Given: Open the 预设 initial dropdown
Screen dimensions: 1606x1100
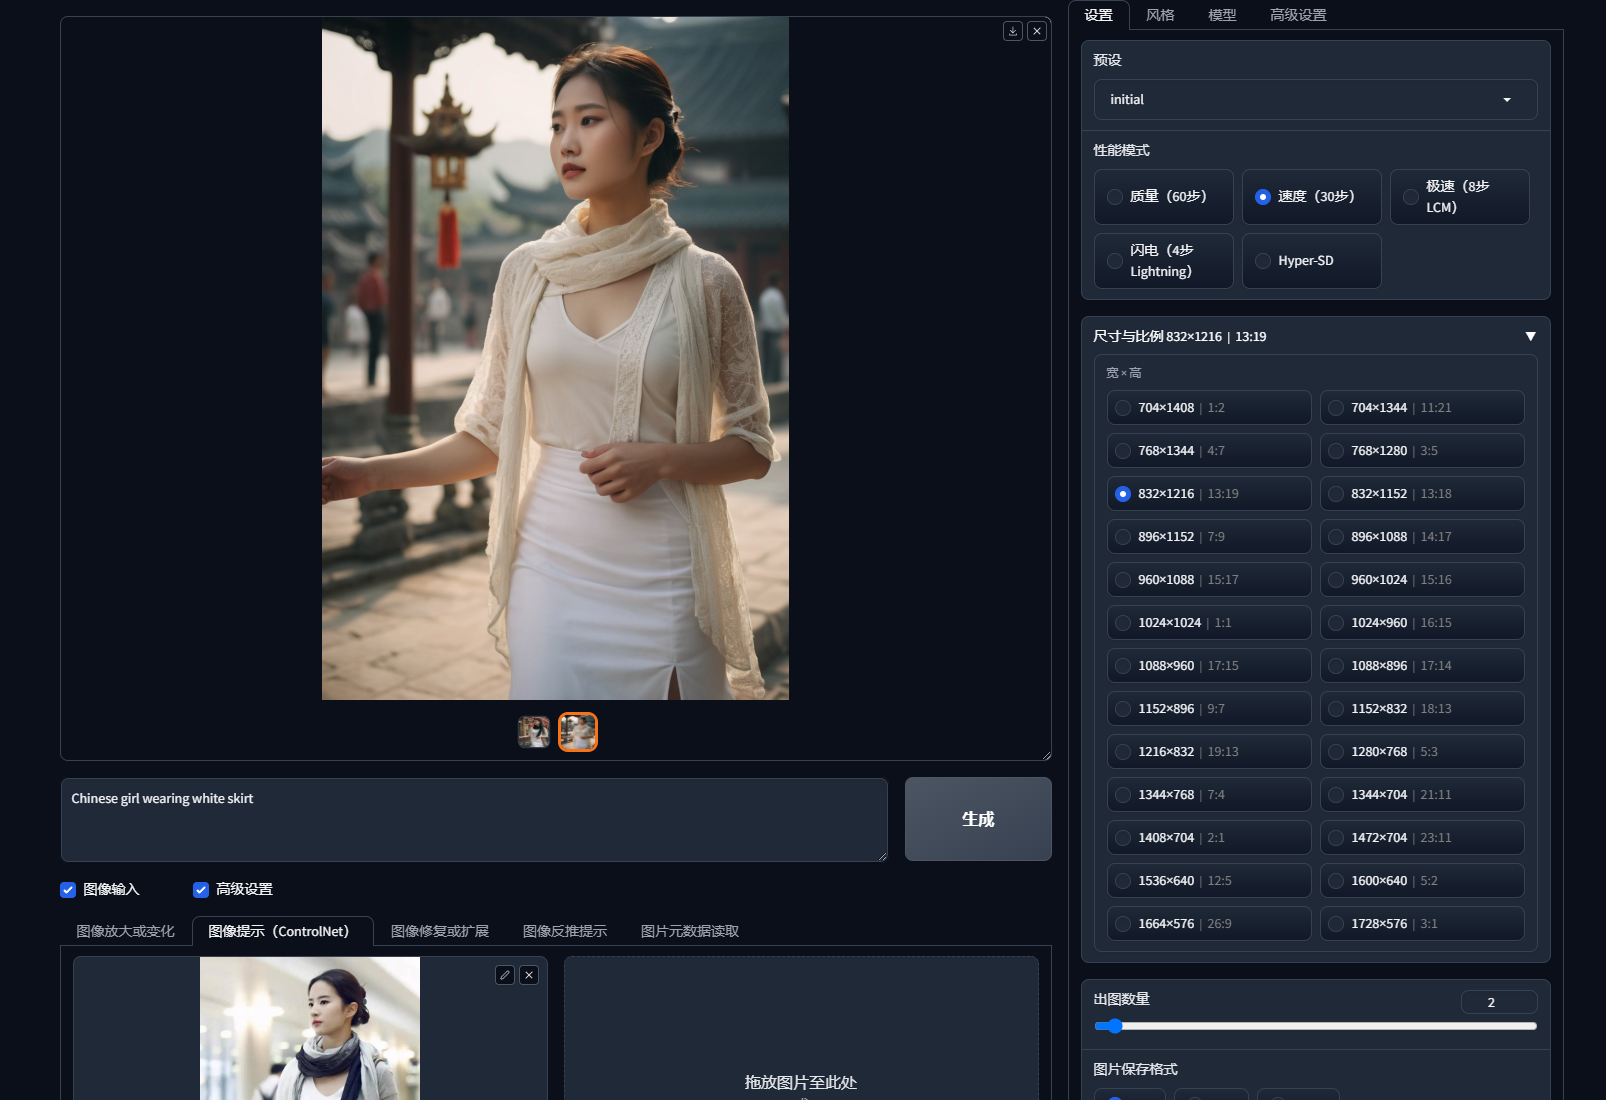Looking at the screenshot, I should coord(1315,100).
